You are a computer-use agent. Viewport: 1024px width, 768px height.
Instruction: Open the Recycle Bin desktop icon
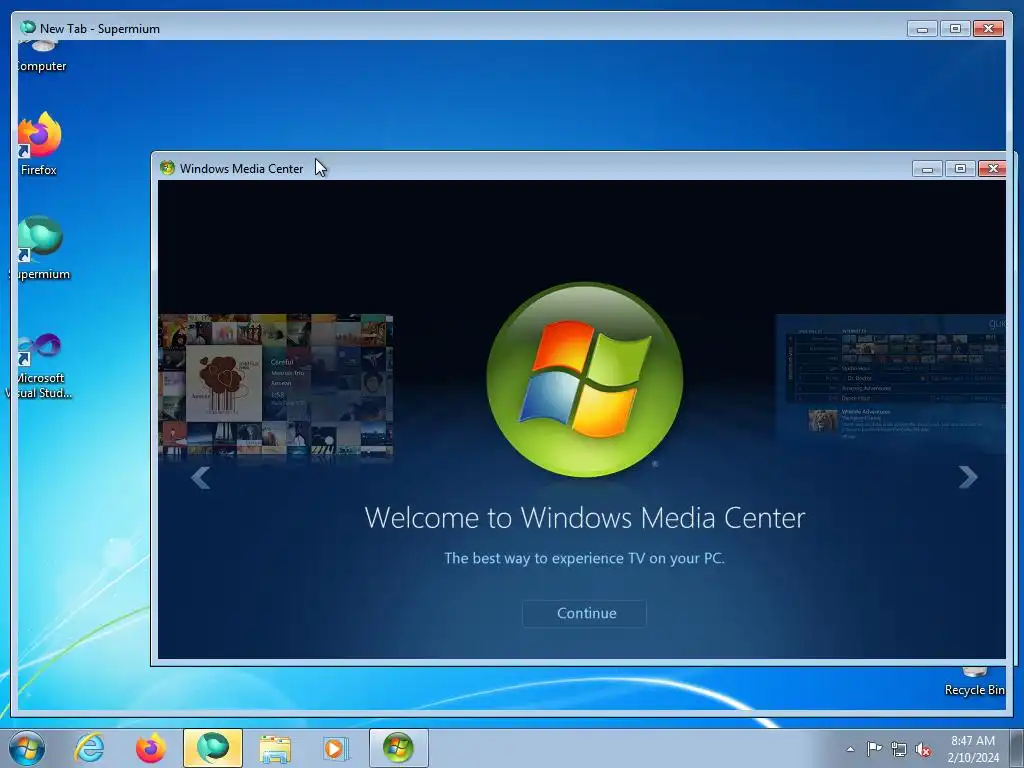pos(974,682)
